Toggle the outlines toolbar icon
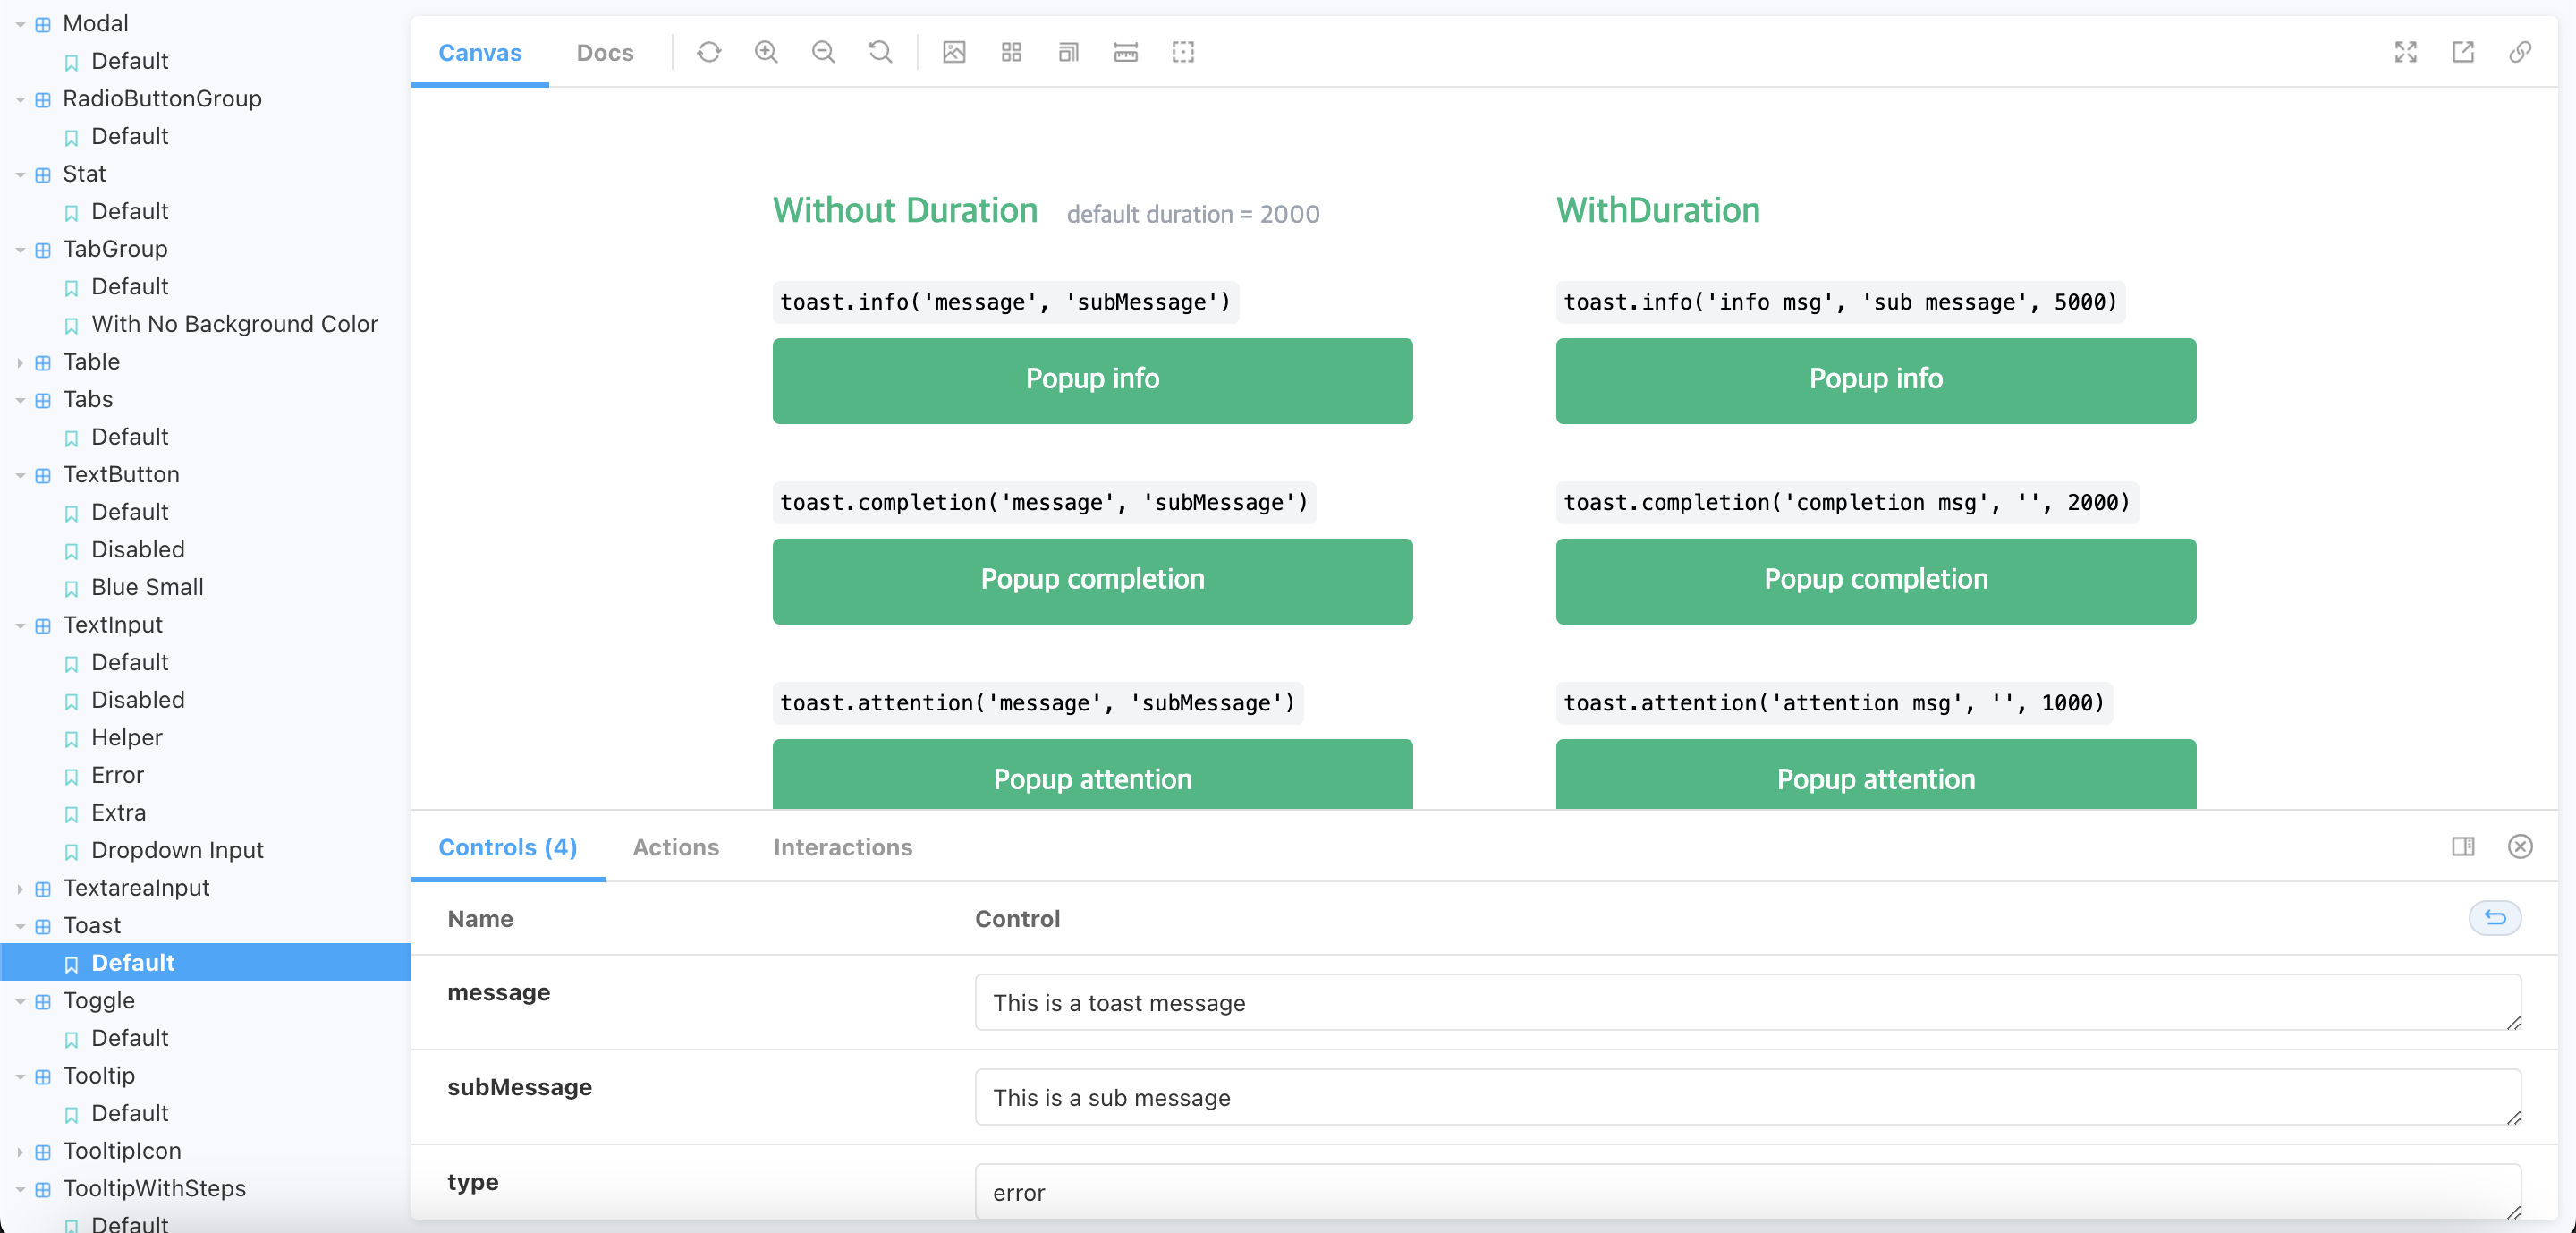Image resolution: width=2576 pixels, height=1233 pixels. click(1183, 52)
